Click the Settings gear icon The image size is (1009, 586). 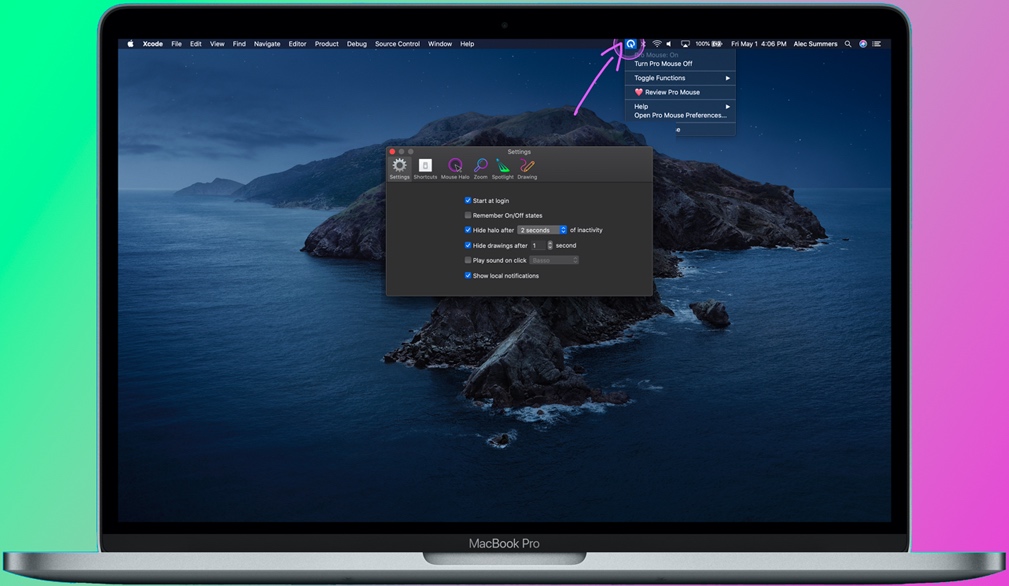tap(399, 166)
